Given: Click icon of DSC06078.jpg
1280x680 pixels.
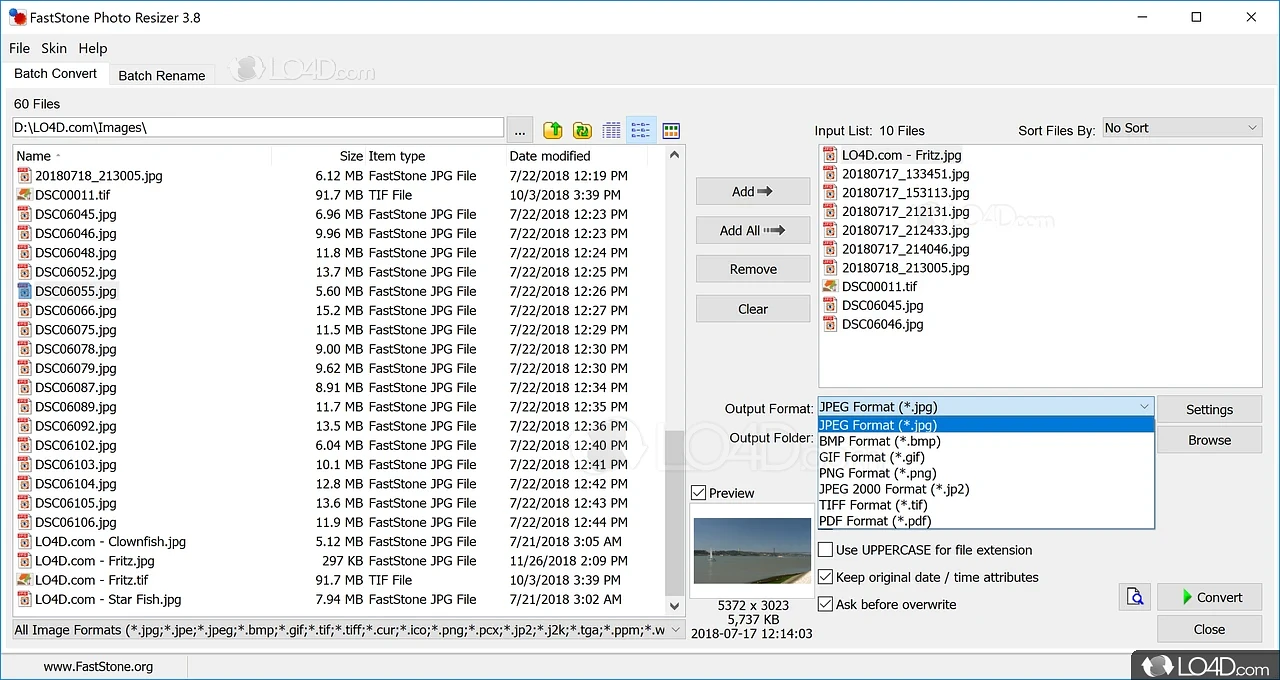Looking at the screenshot, I should click(x=25, y=349).
